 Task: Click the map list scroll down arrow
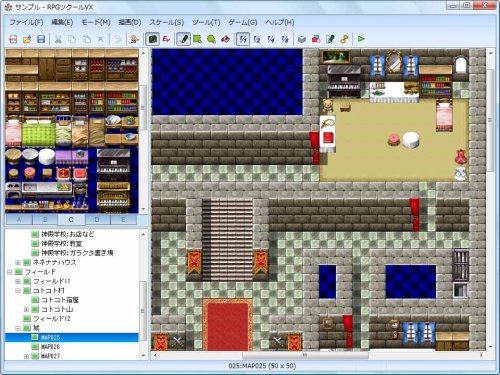tap(143, 356)
